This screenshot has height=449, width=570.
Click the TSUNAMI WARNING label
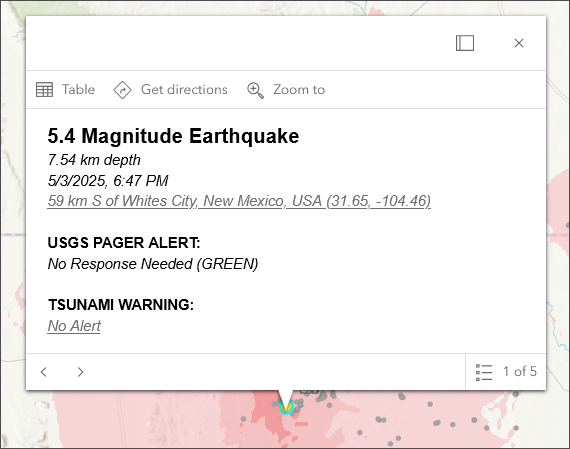[121, 305]
